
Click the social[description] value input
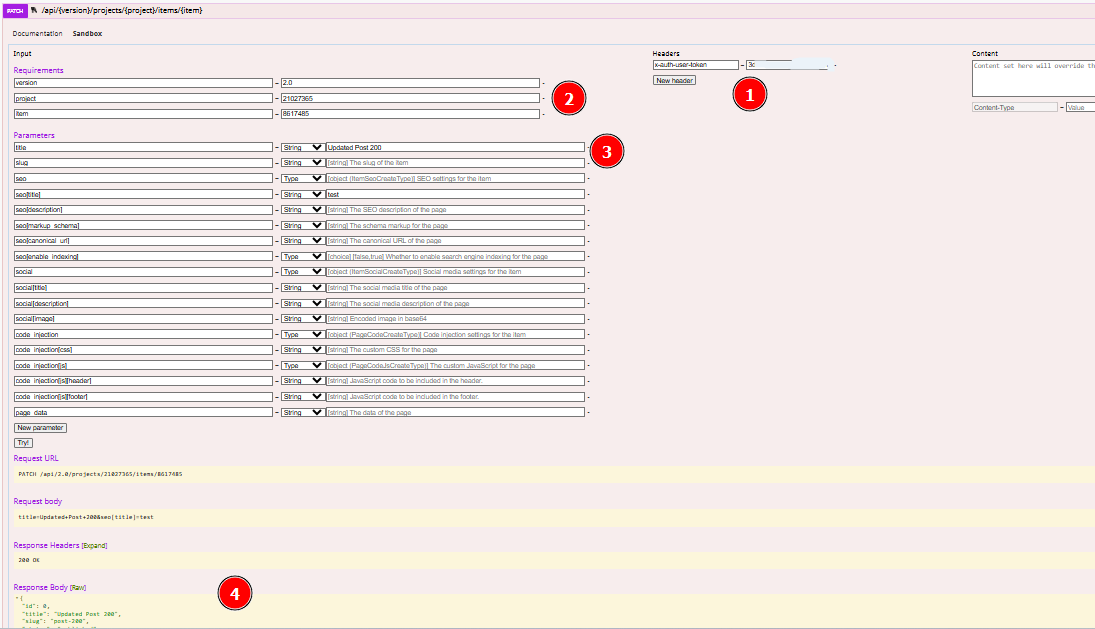pos(455,304)
